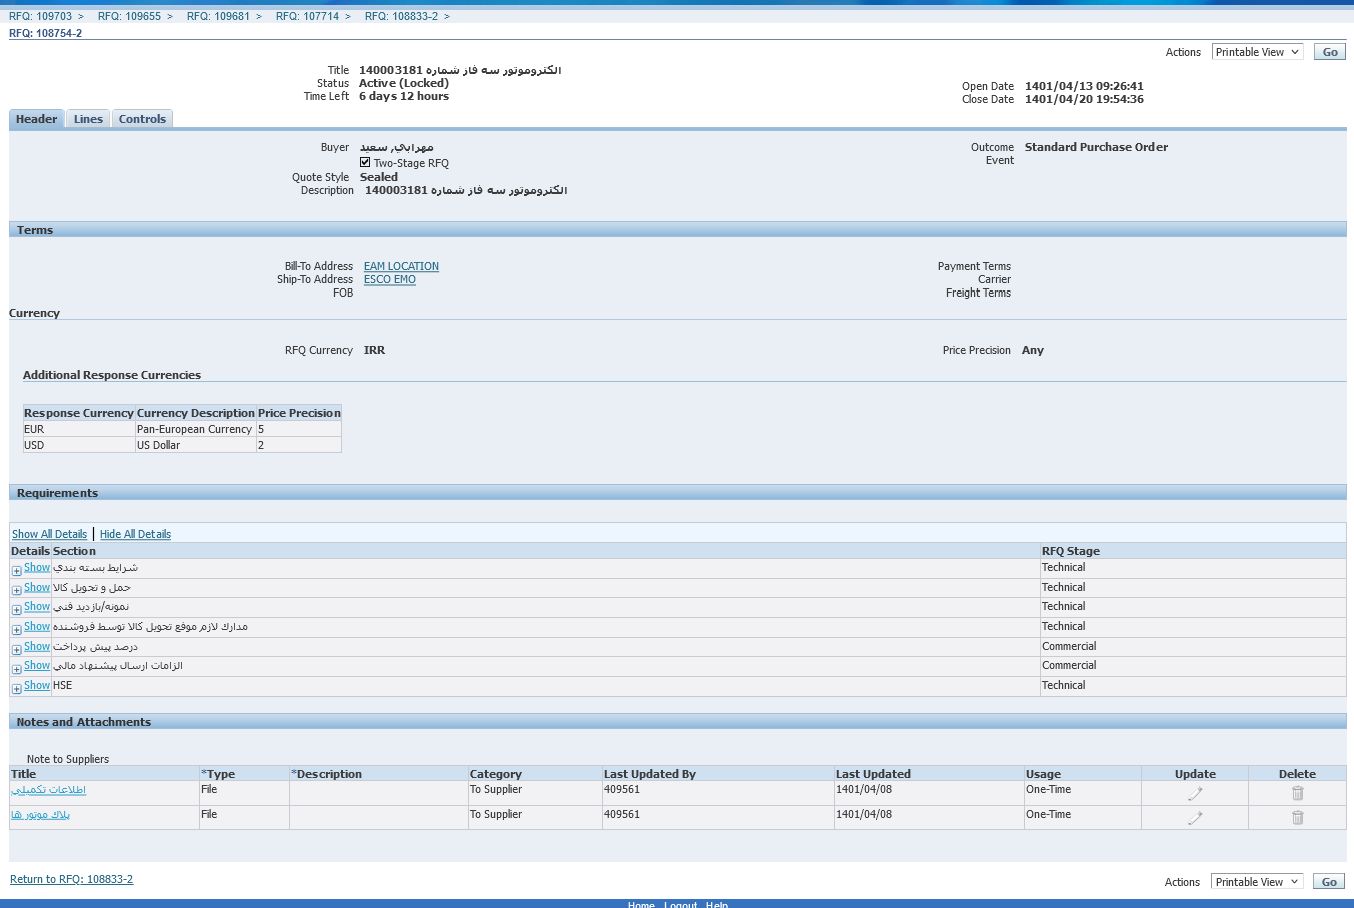1354x908 pixels.
Task: Expand the مدارک لازم موقع تحویل کالا row plus icon
Action: point(16,629)
